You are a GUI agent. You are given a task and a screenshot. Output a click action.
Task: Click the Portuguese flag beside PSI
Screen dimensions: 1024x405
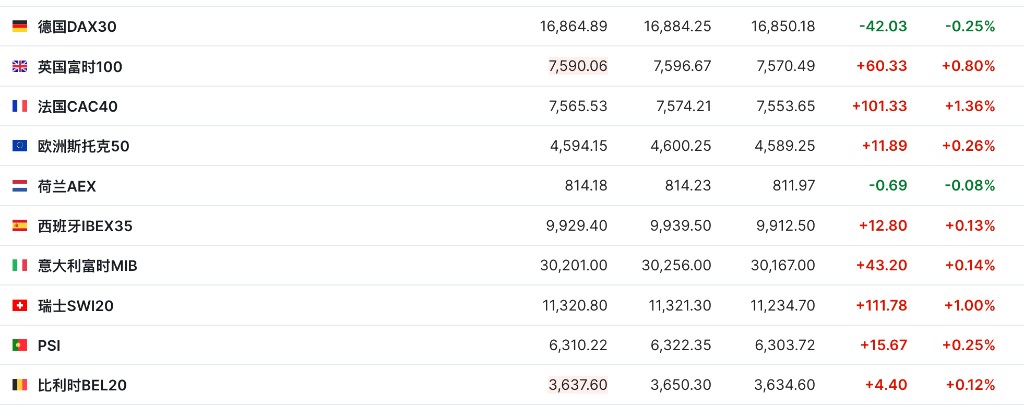tap(20, 345)
